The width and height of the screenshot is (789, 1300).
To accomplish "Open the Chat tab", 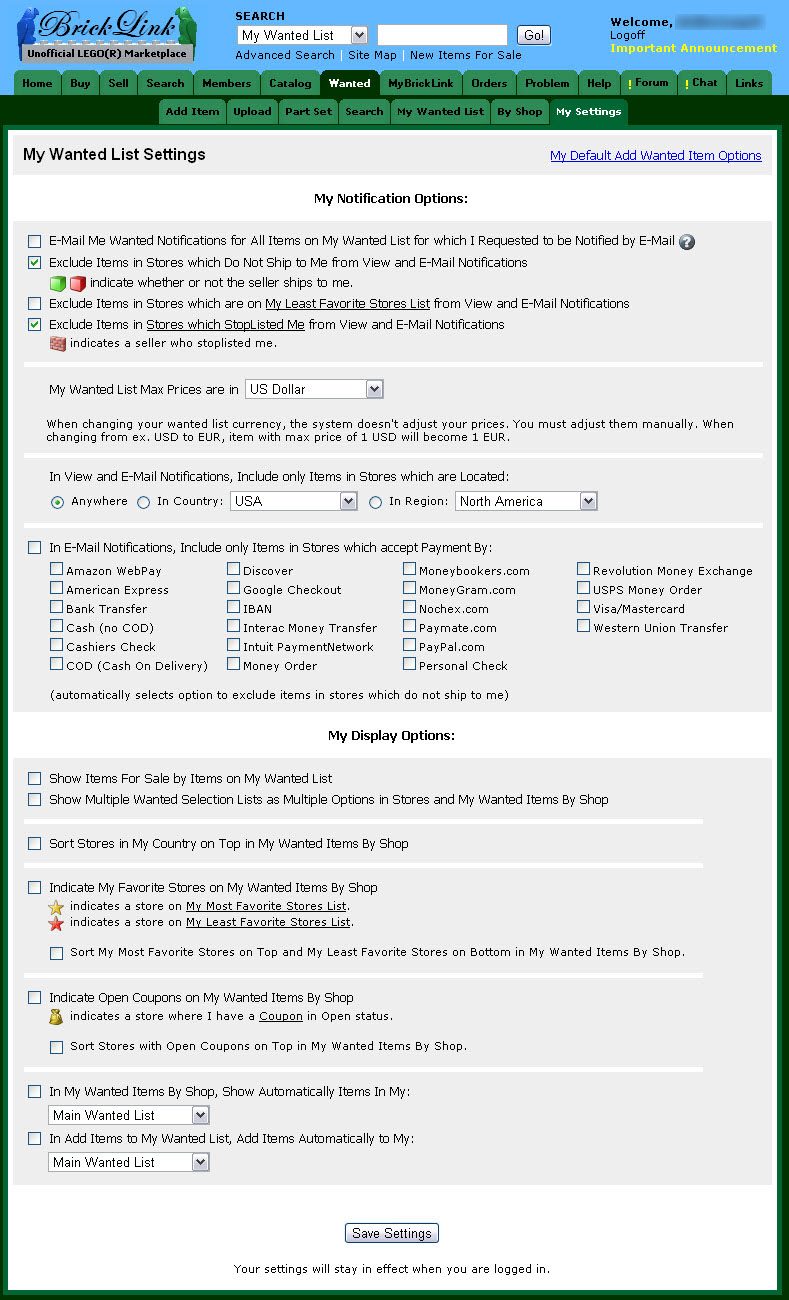I will (x=702, y=83).
